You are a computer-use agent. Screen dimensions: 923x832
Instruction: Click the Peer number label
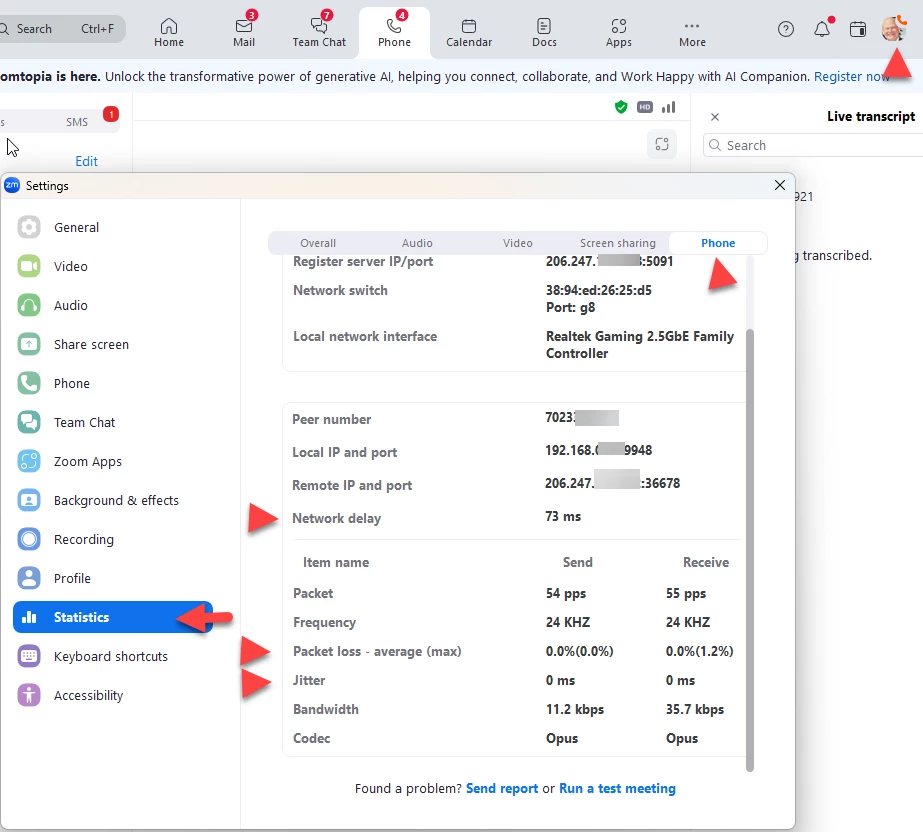(x=331, y=419)
